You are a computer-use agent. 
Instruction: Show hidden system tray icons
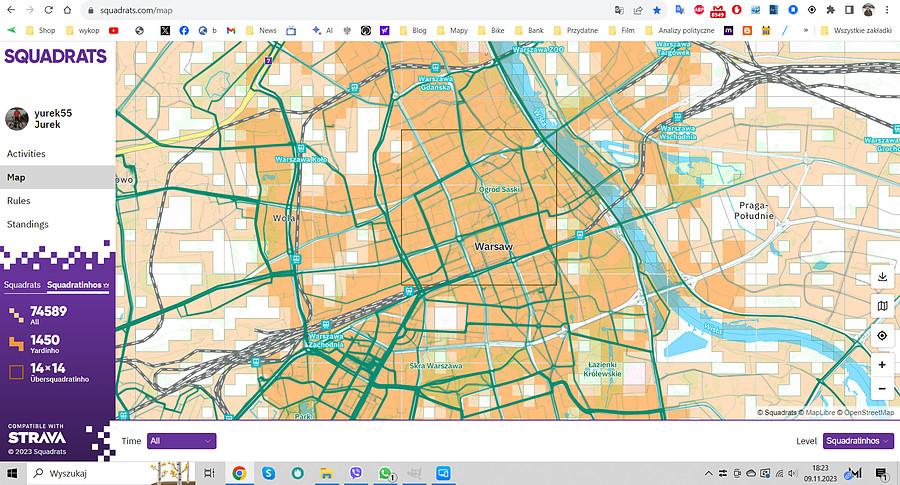[708, 474]
